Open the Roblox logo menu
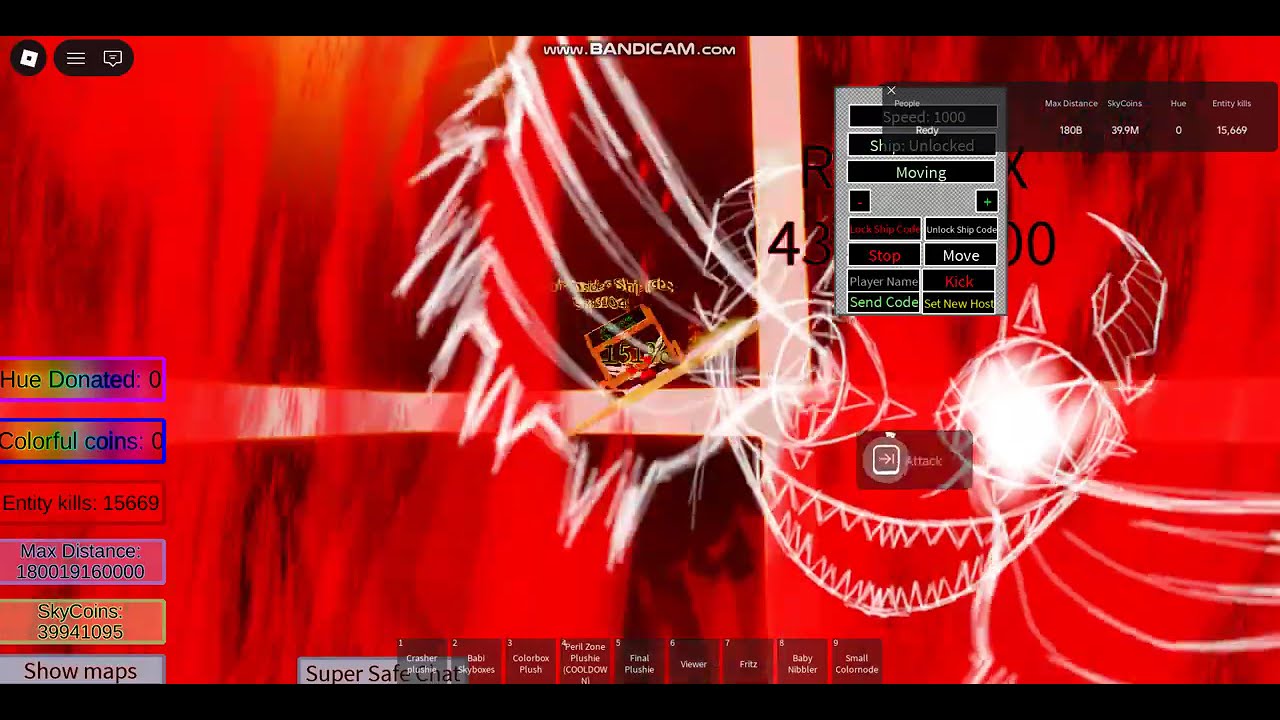The width and height of the screenshot is (1280, 720). click(x=28, y=58)
